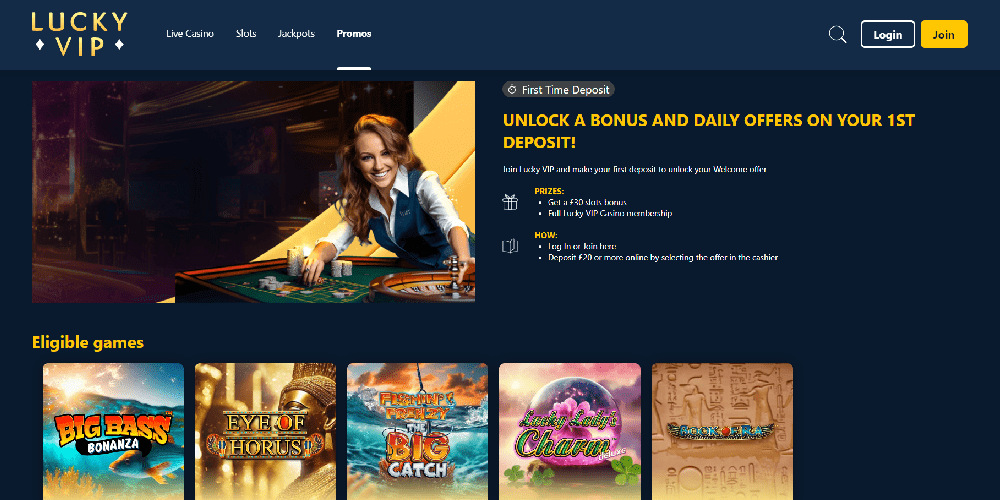This screenshot has width=1000, height=500.
Task: Click the Lucky VIP logo
Action: 79,34
